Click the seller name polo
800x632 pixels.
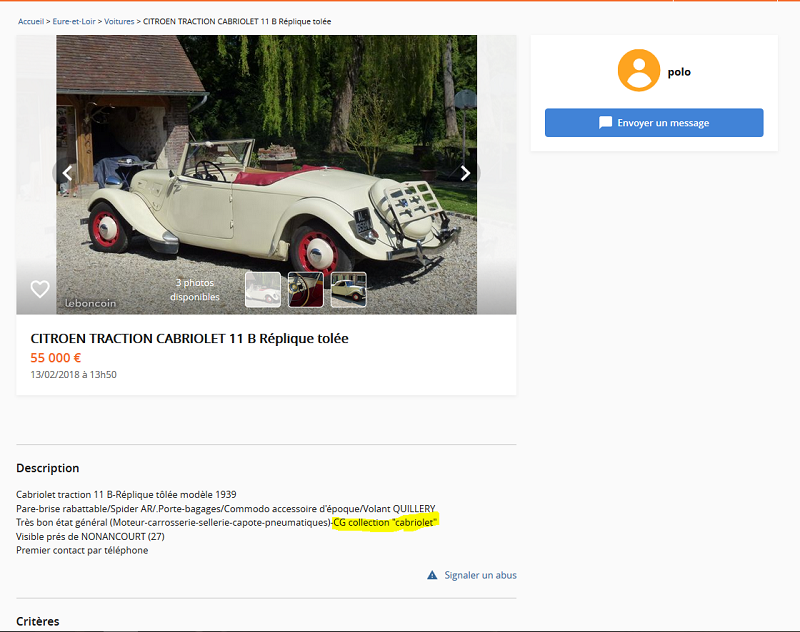pos(679,72)
